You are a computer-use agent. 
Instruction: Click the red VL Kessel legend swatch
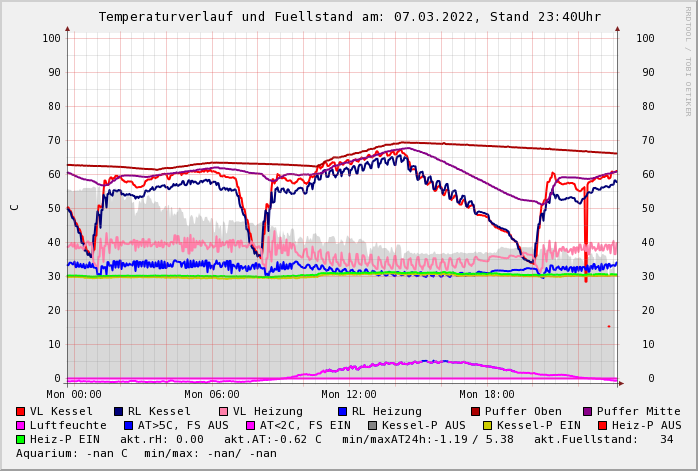point(21,412)
